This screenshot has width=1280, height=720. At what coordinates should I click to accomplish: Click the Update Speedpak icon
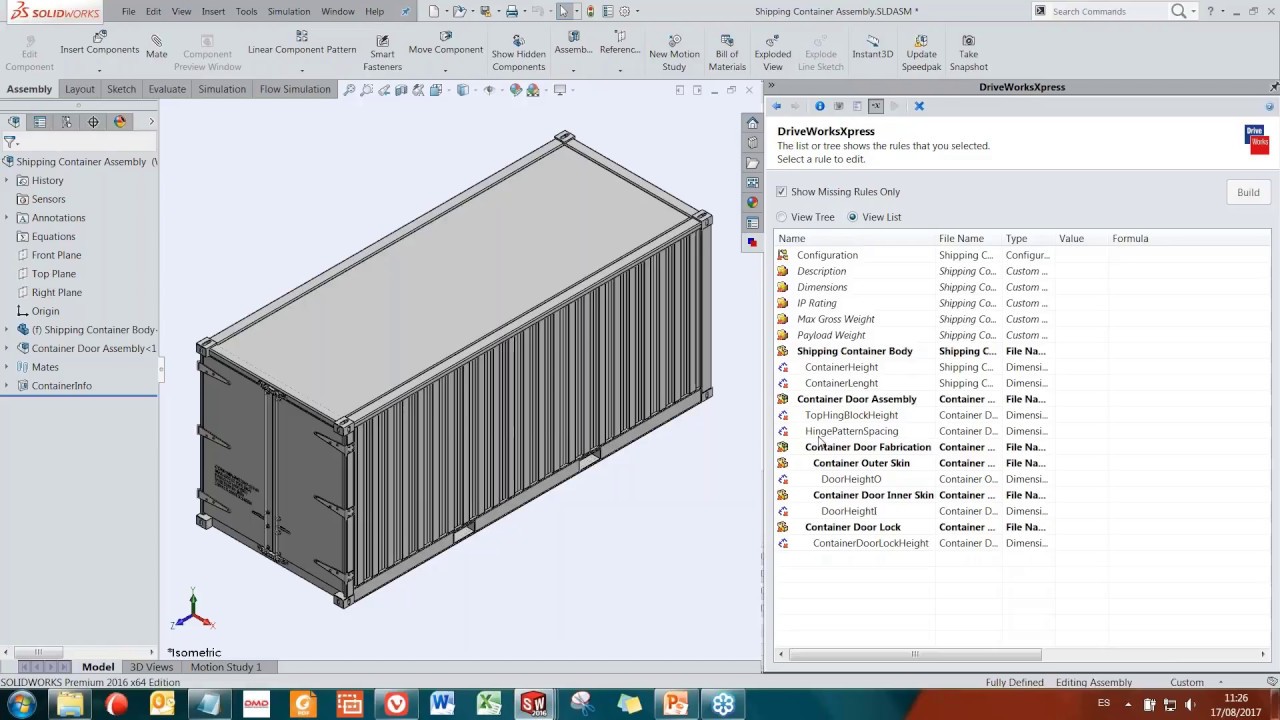point(921,41)
